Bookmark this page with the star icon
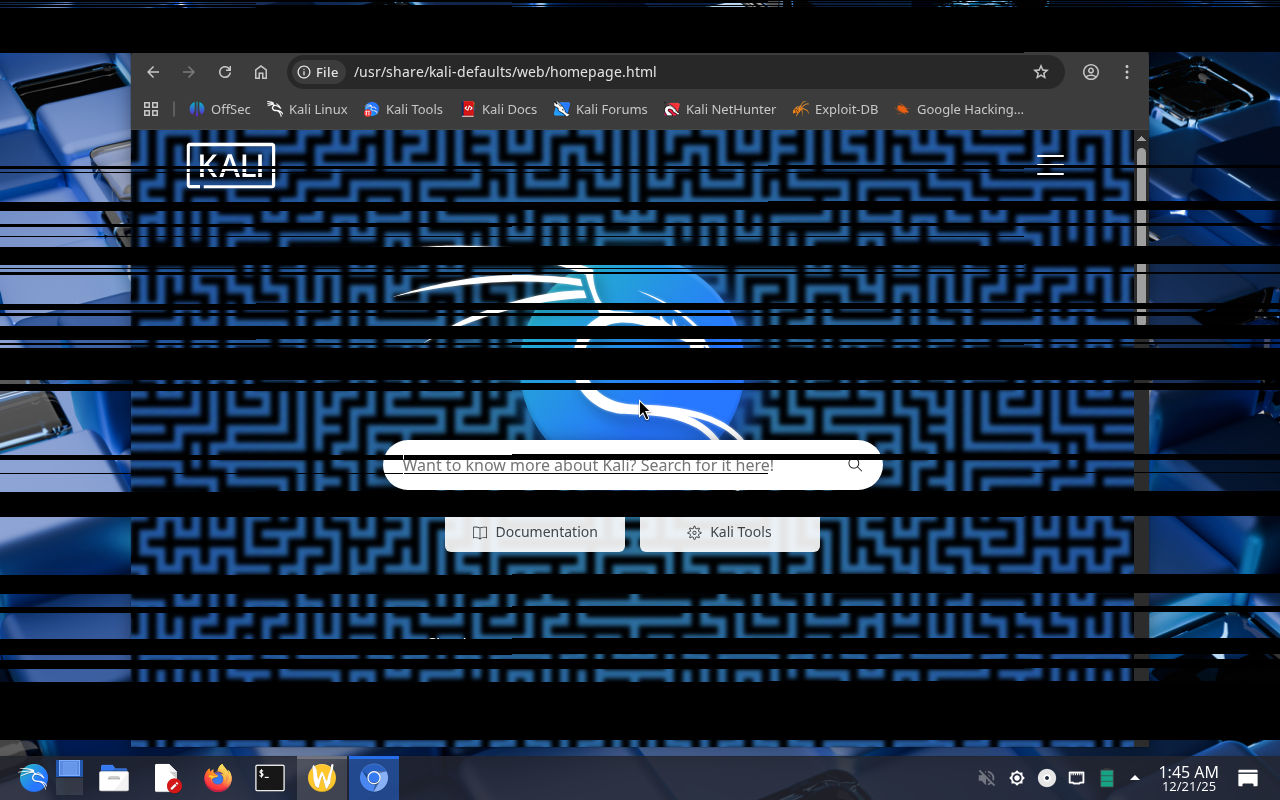This screenshot has height=800, width=1280. point(1041,72)
